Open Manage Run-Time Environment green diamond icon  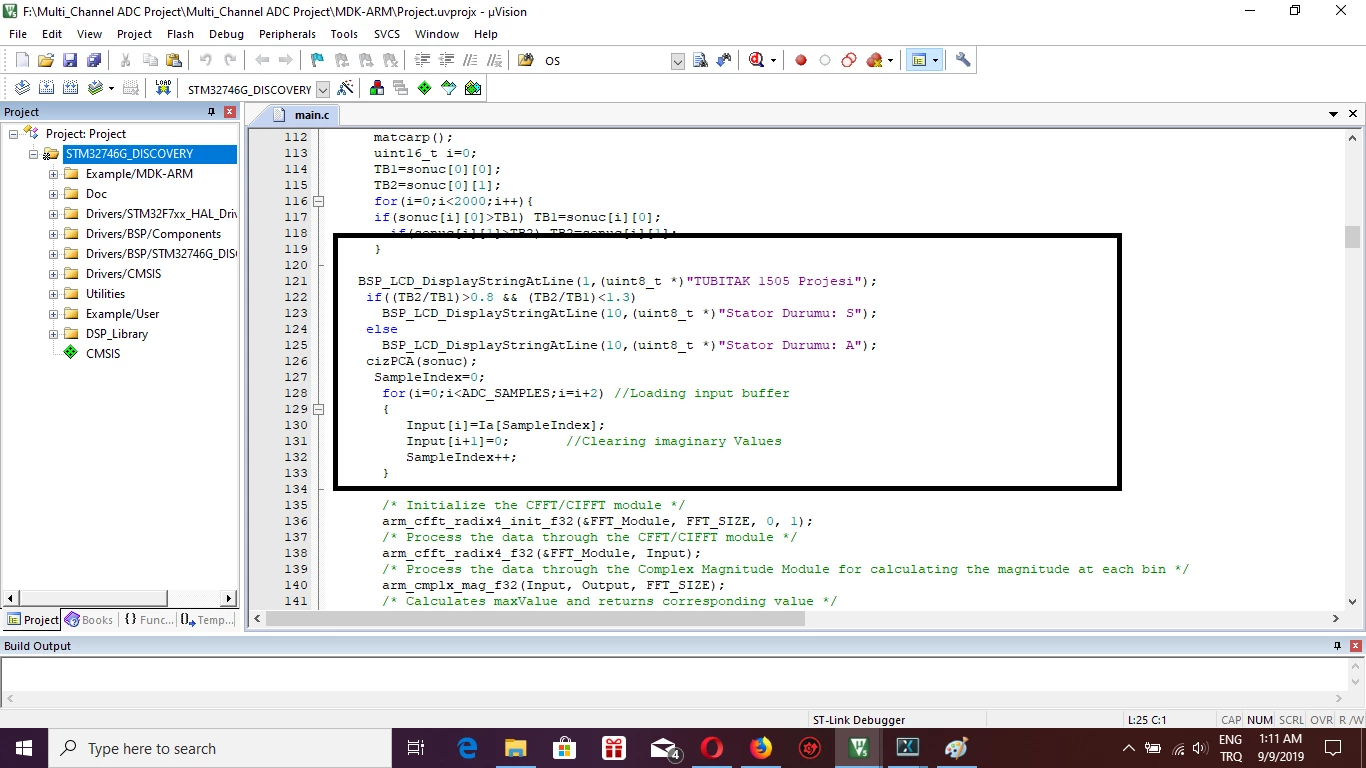point(425,88)
